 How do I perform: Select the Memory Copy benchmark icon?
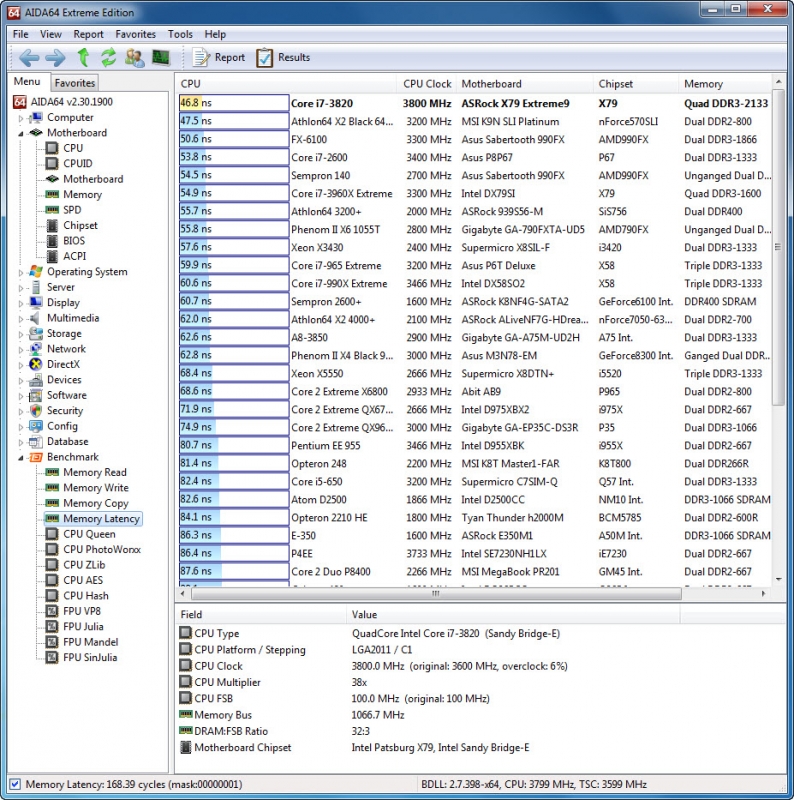click(x=52, y=503)
